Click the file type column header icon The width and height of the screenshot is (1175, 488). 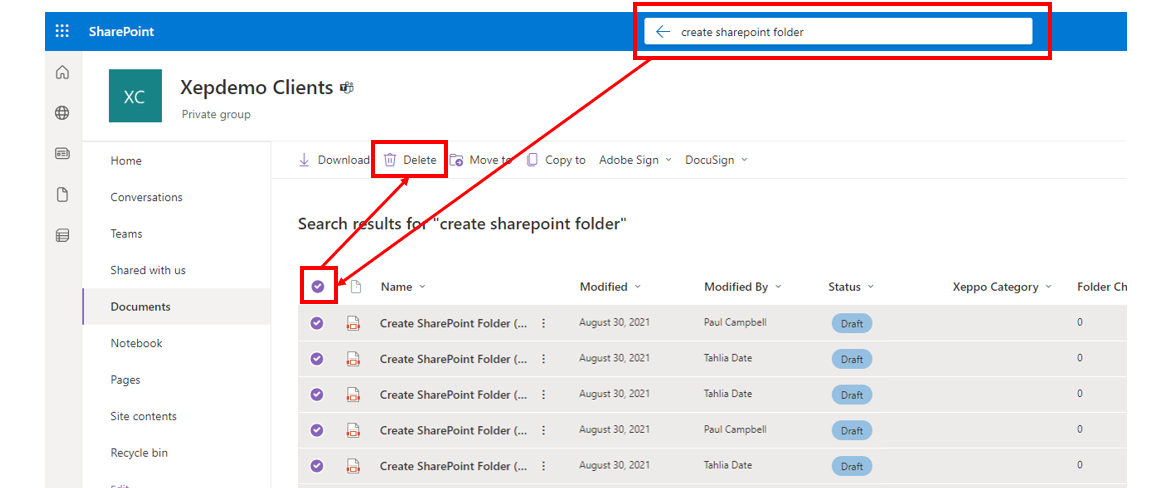click(x=356, y=286)
